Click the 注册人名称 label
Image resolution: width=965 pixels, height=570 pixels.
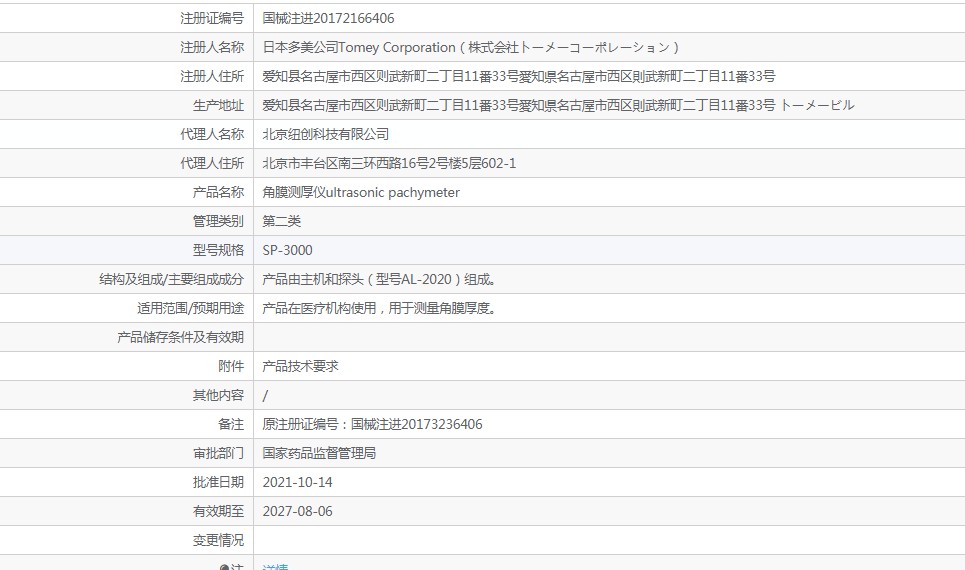coord(212,47)
